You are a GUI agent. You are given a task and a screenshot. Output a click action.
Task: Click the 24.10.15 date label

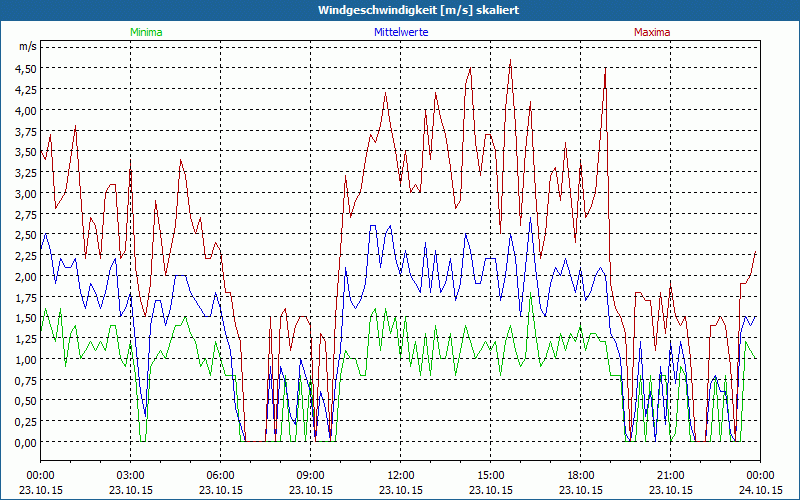click(761, 490)
